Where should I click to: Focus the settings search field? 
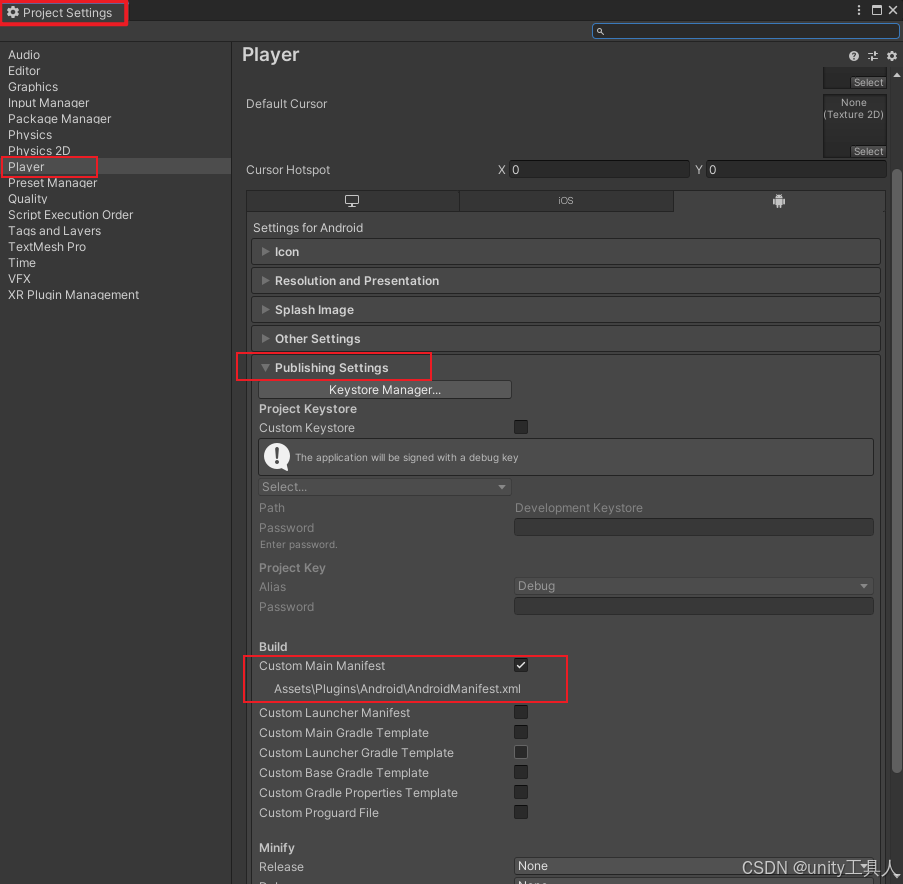coord(745,31)
